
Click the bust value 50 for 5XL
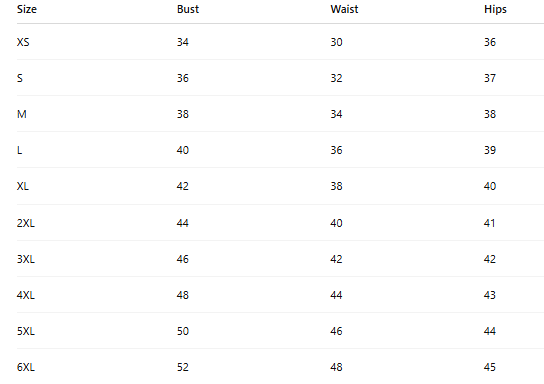(183, 331)
